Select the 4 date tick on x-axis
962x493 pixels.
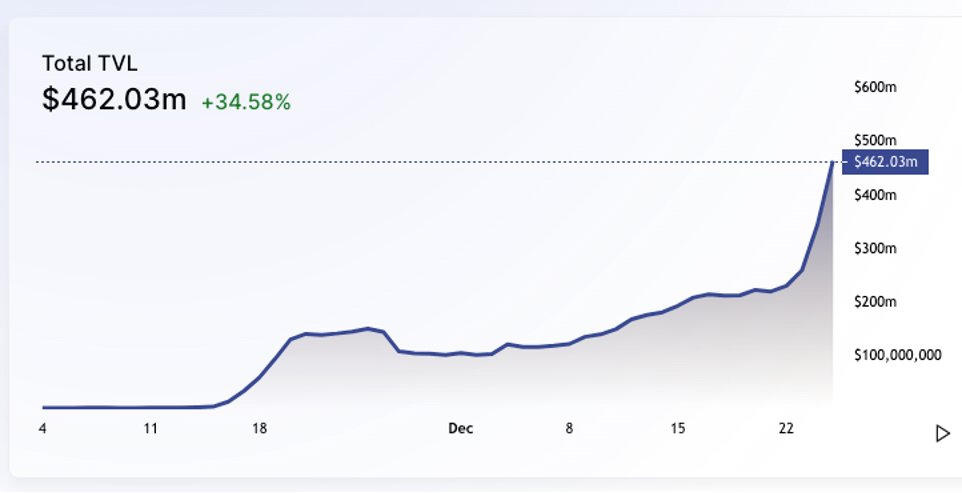click(42, 428)
